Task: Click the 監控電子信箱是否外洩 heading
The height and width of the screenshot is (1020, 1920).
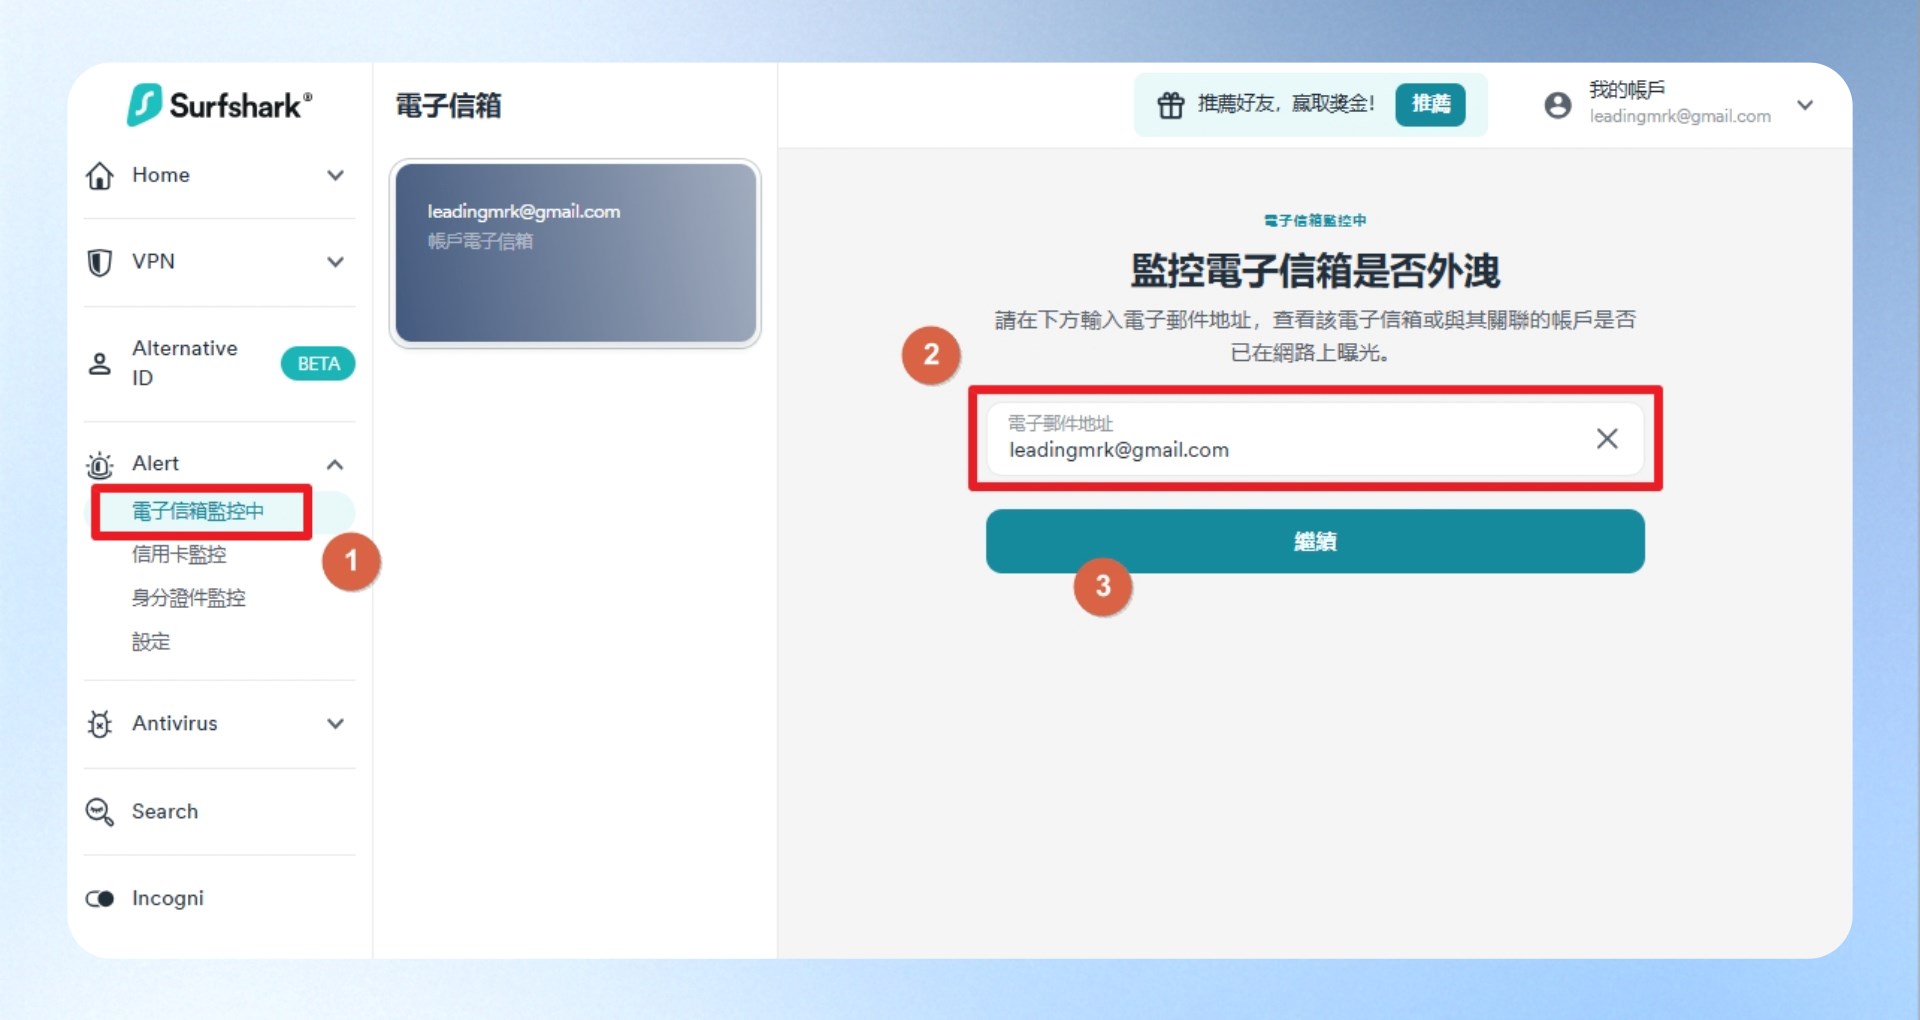Action: (x=1315, y=272)
